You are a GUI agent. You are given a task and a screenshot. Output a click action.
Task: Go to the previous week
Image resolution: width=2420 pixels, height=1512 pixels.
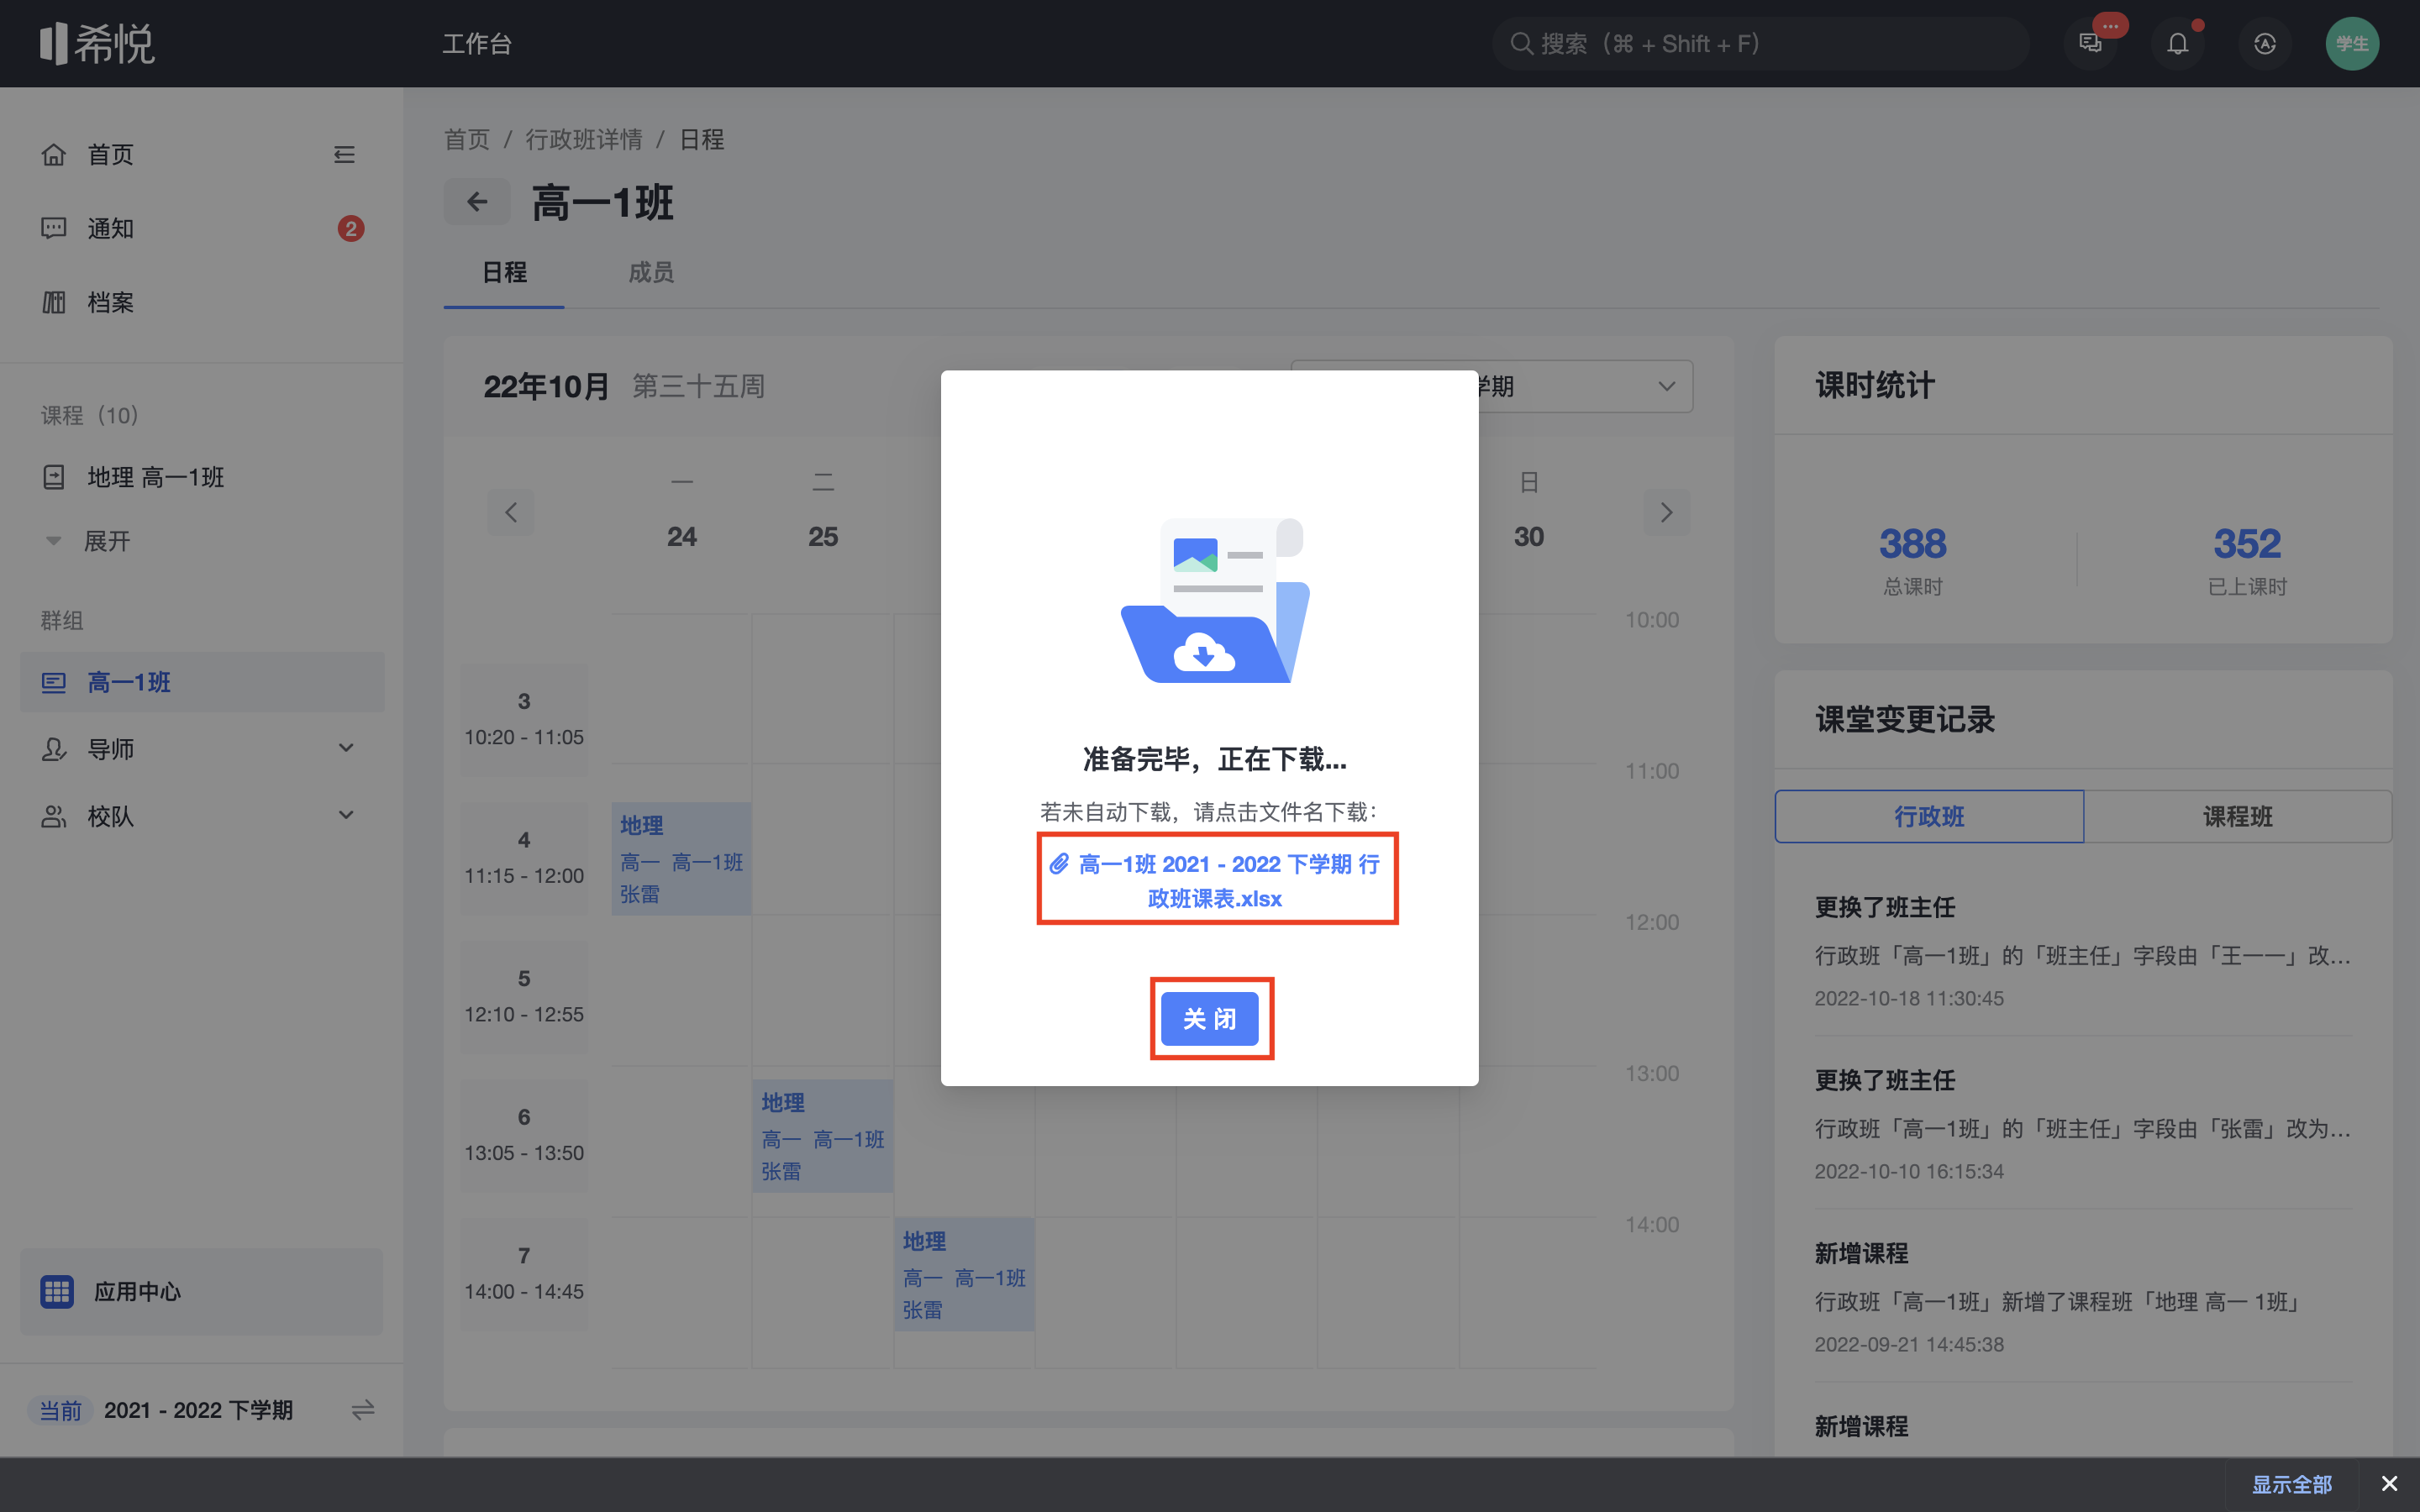(511, 513)
